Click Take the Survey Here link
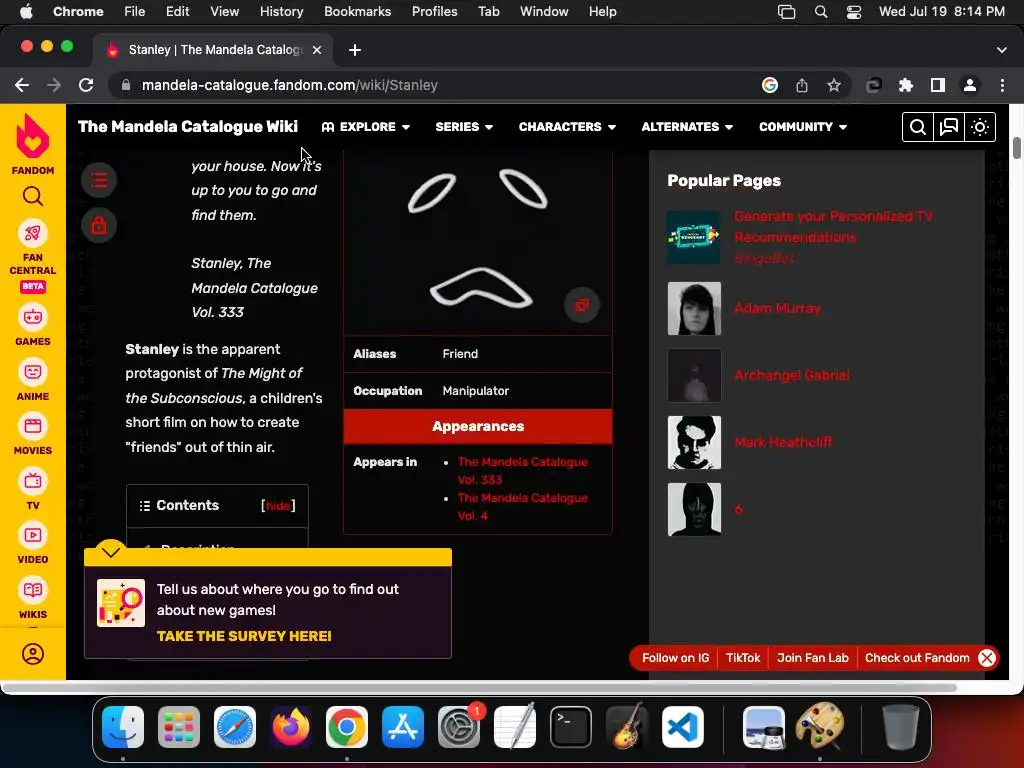Image resolution: width=1024 pixels, height=768 pixels. (244, 635)
